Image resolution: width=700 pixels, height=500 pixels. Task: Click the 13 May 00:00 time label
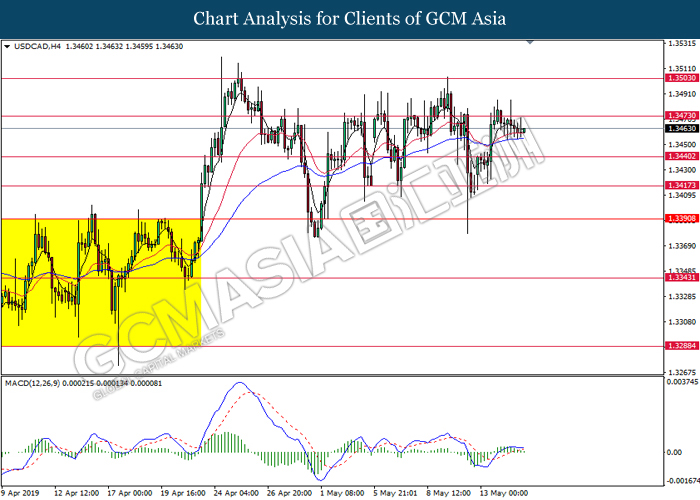click(504, 493)
